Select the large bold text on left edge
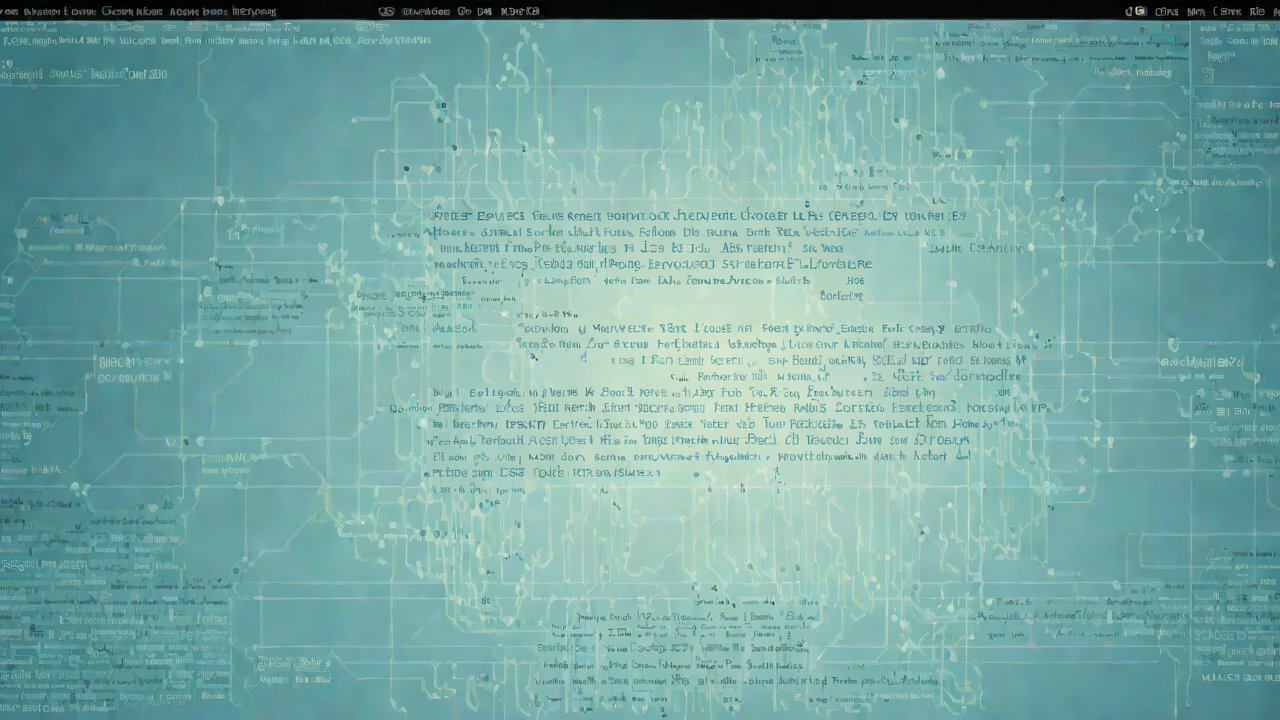Image resolution: width=1280 pixels, height=720 pixels. pyautogui.click(x=128, y=362)
